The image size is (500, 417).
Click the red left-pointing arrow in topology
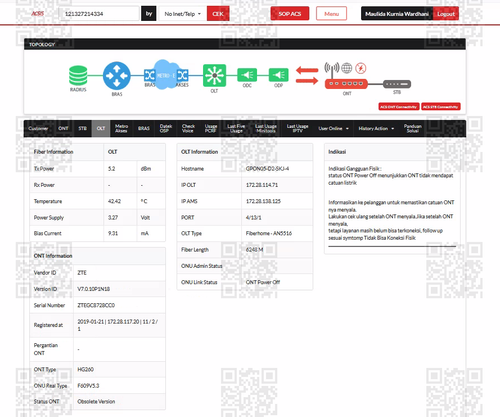tap(307, 70)
